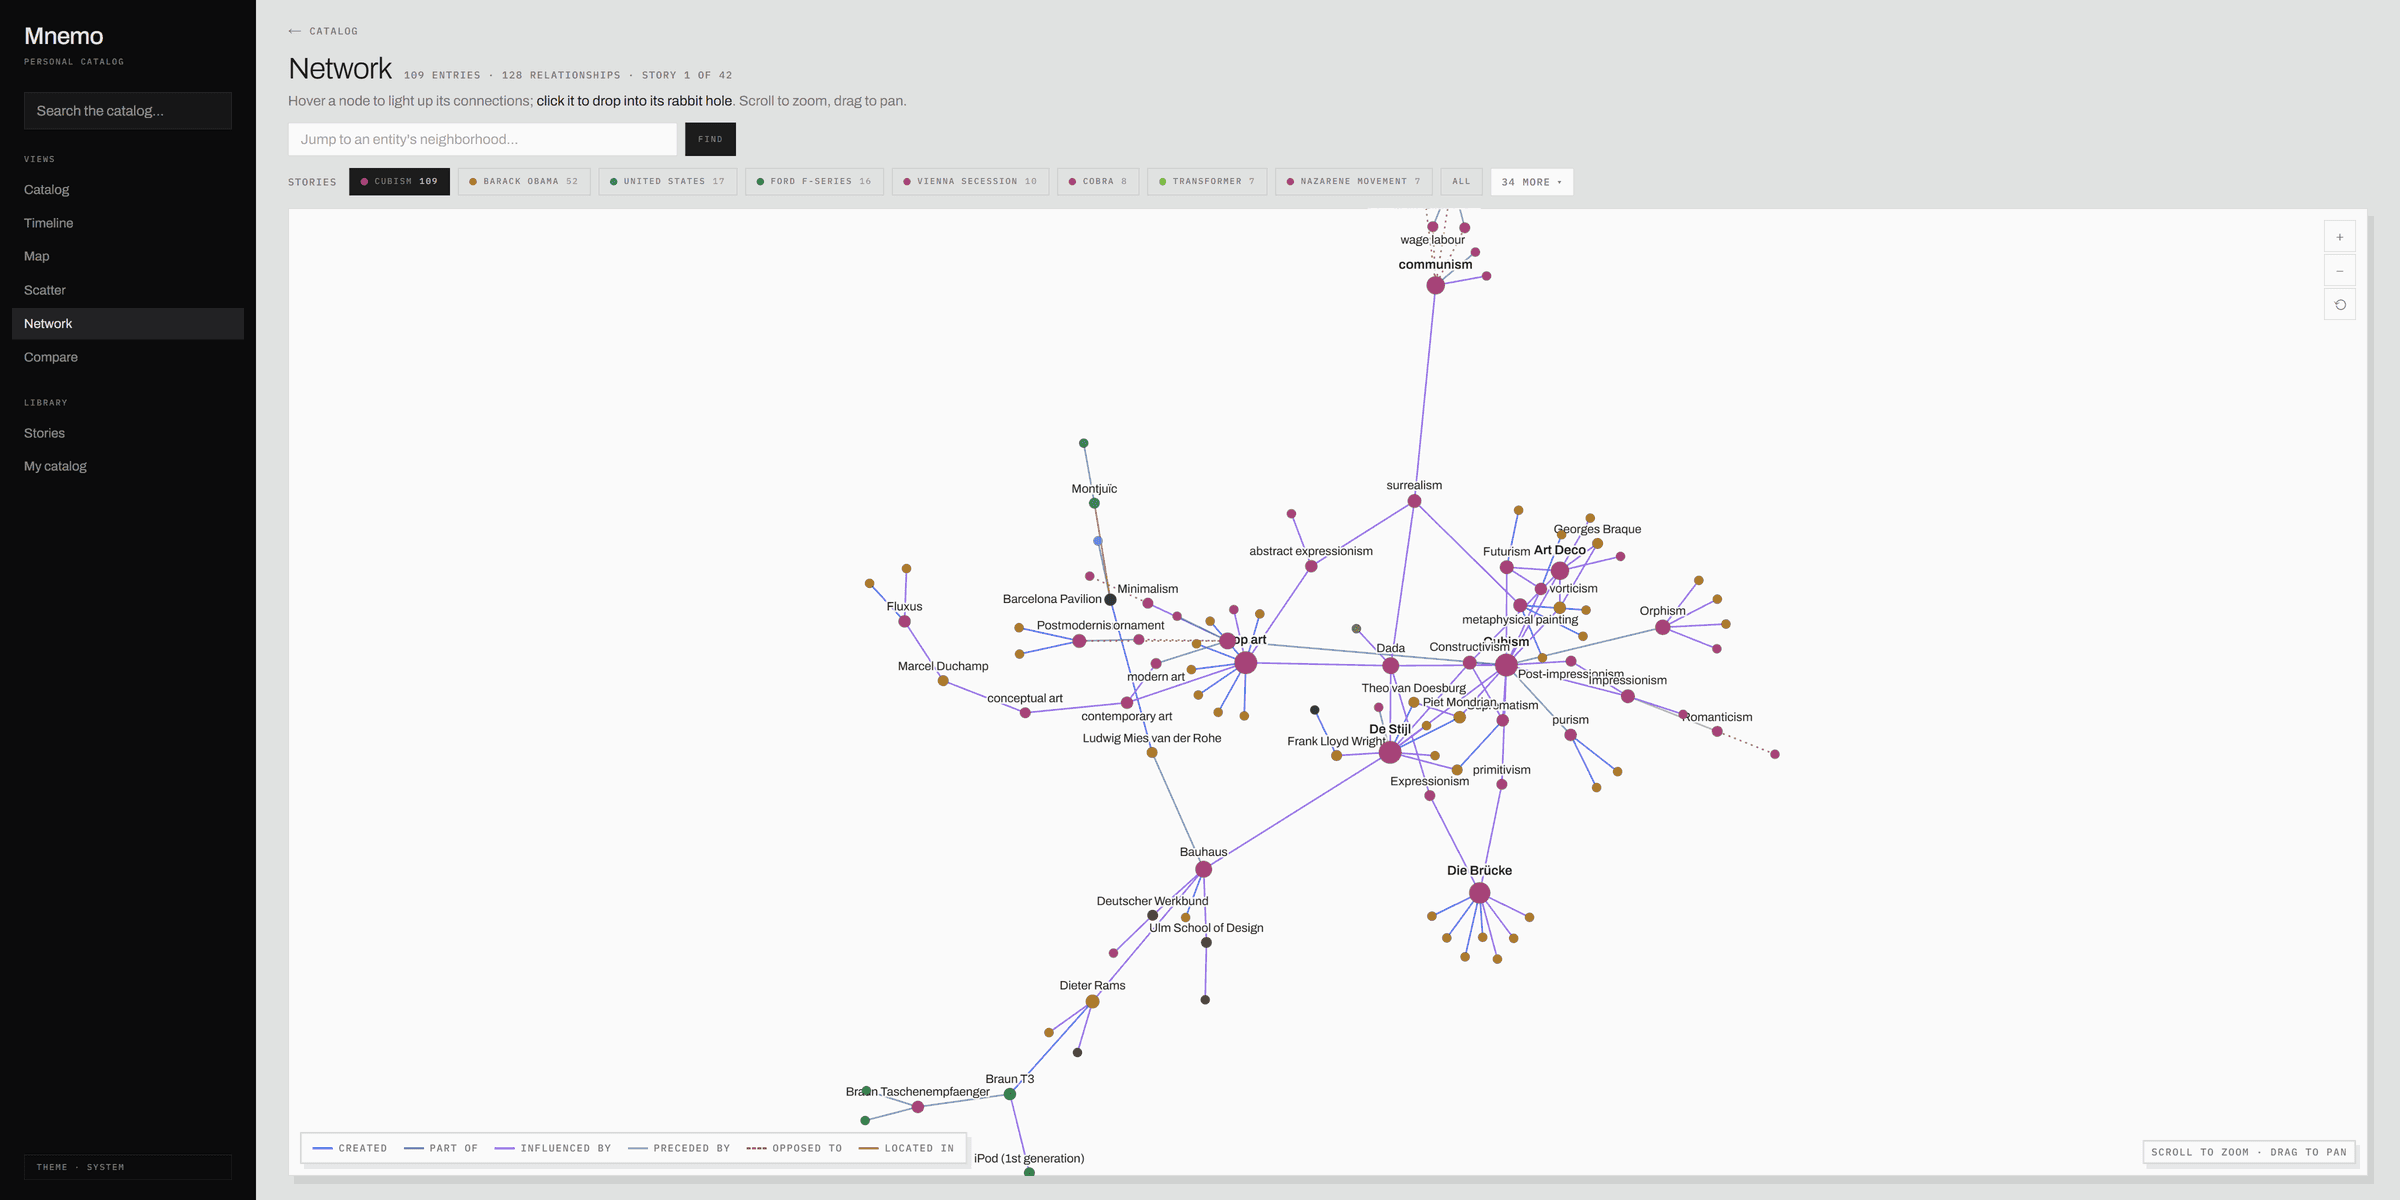The height and width of the screenshot is (1200, 2400).
Task: Open the Braun T3 node
Action: (1010, 1094)
